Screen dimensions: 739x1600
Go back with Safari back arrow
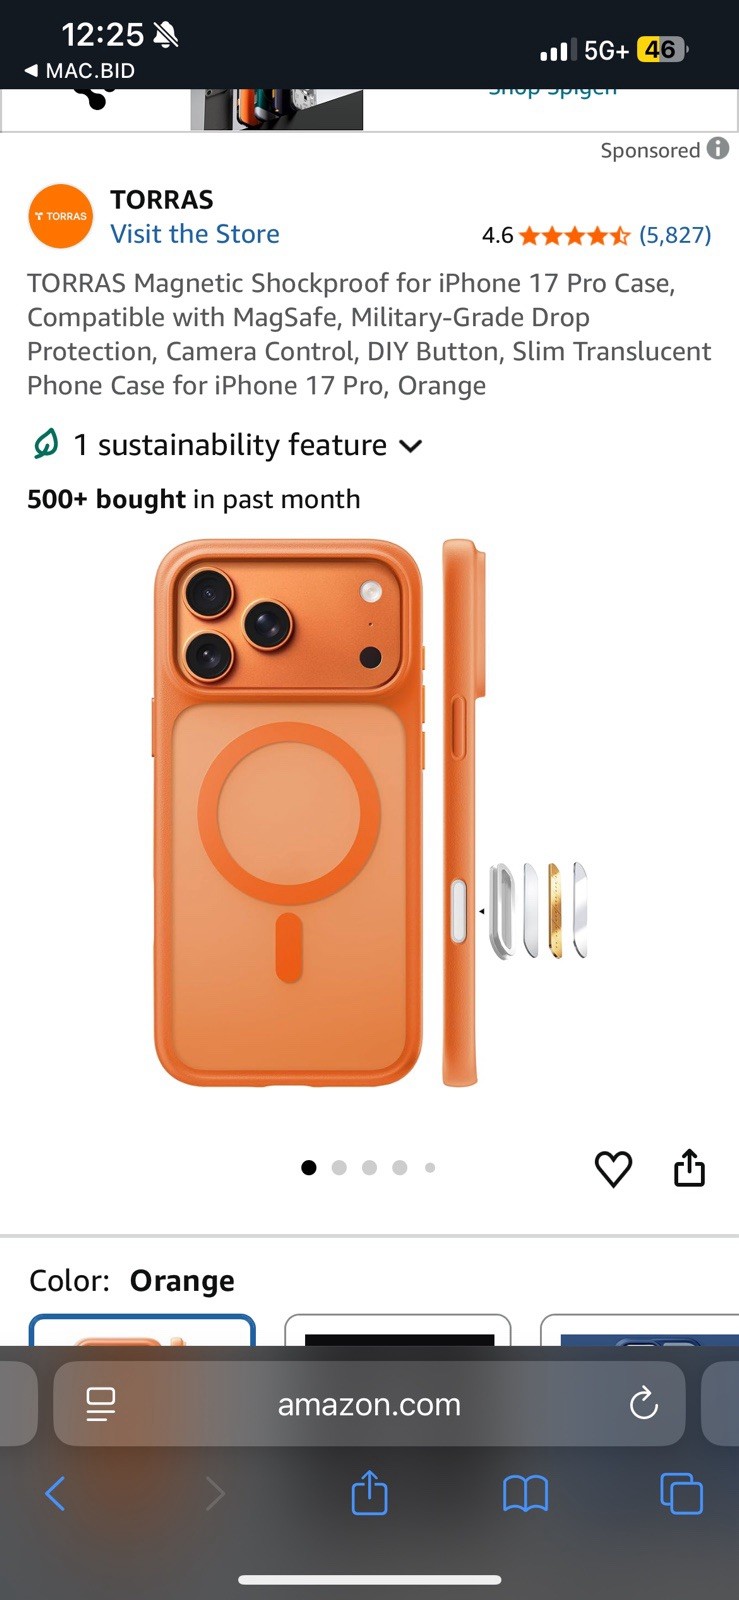56,1494
